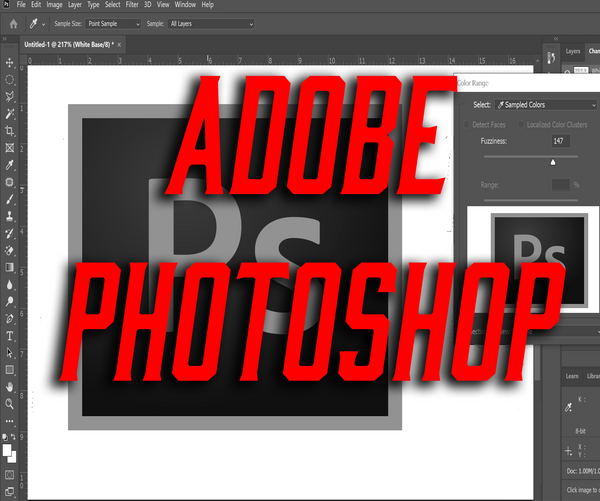Click the Fuzziness slider handle

[x=553, y=162]
